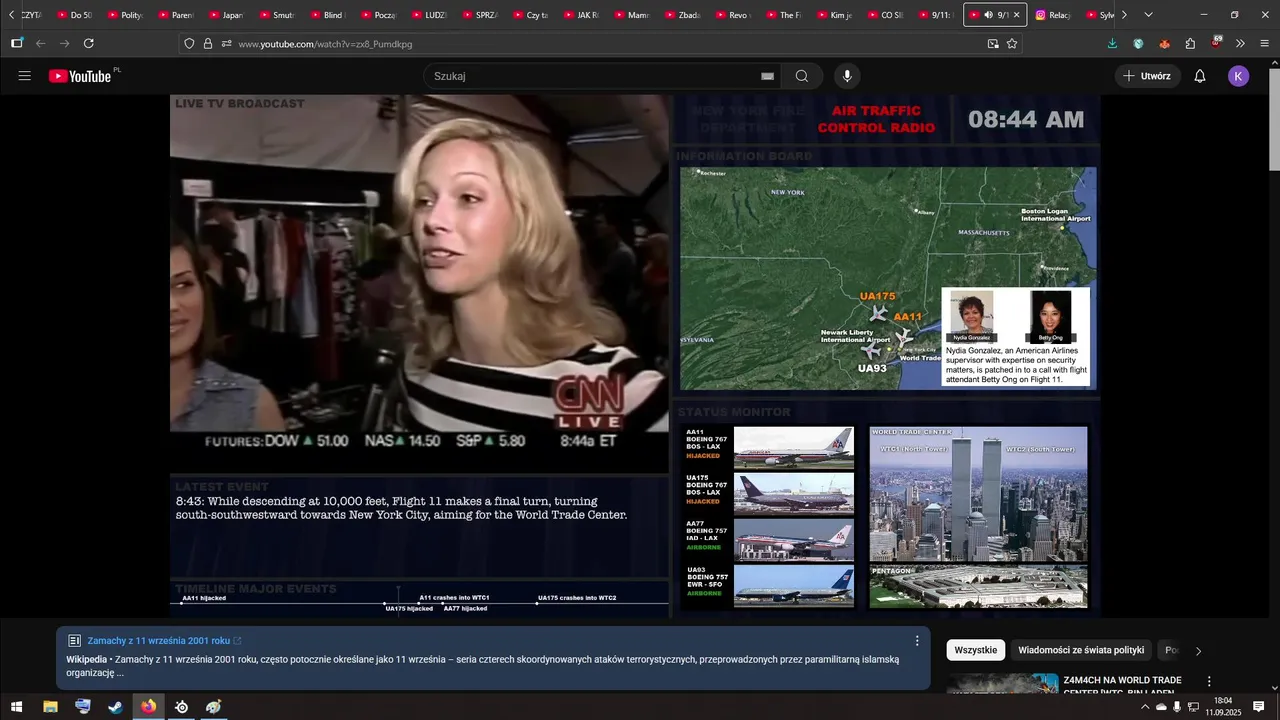Image resolution: width=1280 pixels, height=720 pixels.
Task: Bookmark this page with the star
Action: pyautogui.click(x=1012, y=44)
